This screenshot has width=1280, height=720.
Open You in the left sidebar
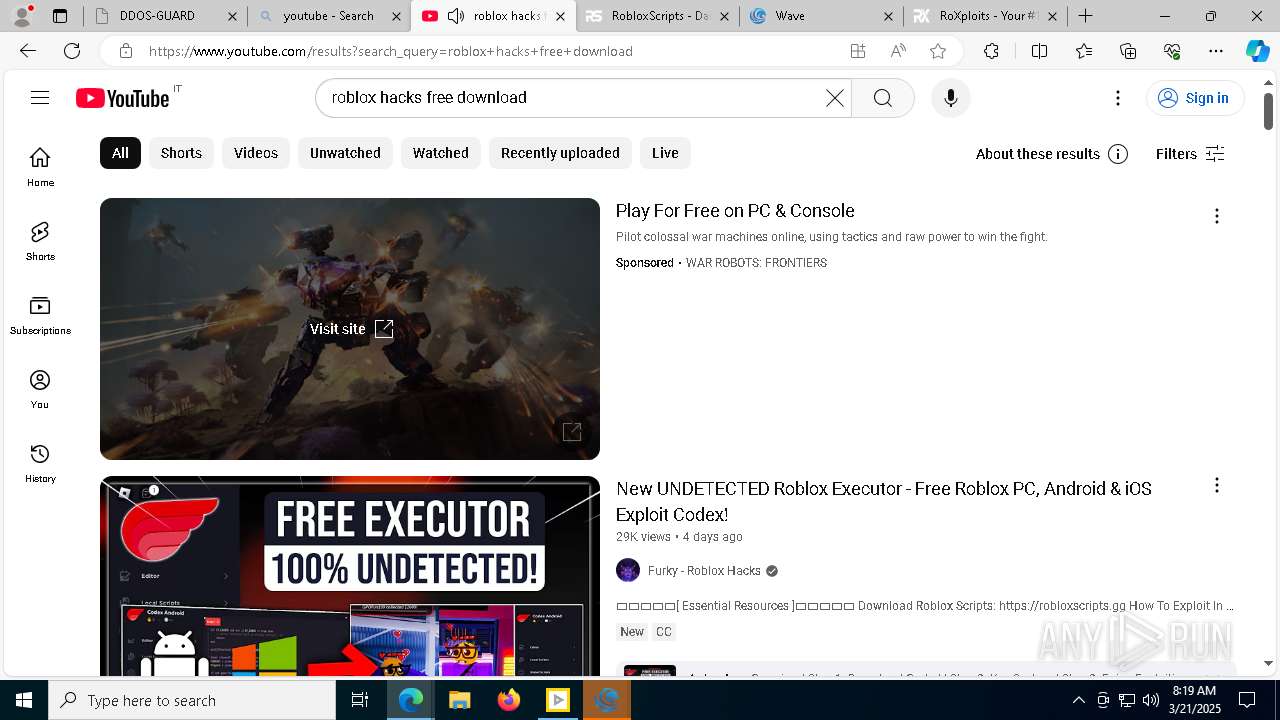click(40, 389)
